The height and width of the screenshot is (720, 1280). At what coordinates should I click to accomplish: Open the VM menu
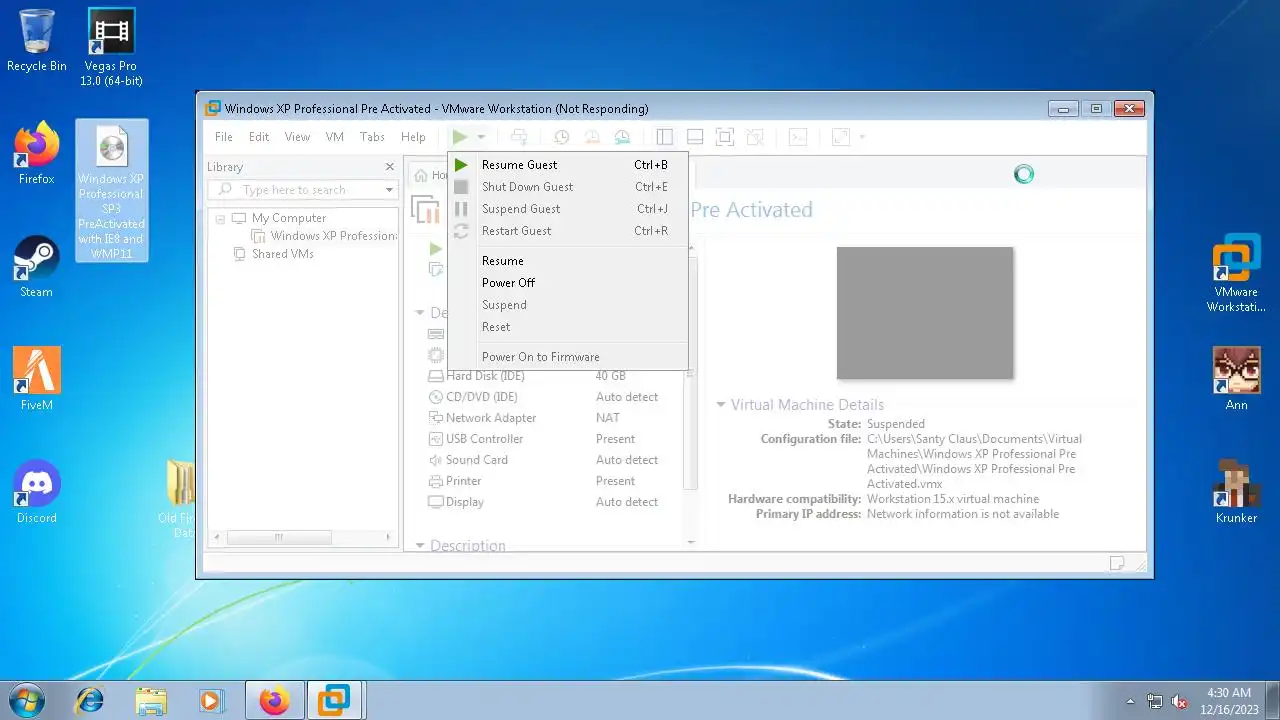pos(335,137)
